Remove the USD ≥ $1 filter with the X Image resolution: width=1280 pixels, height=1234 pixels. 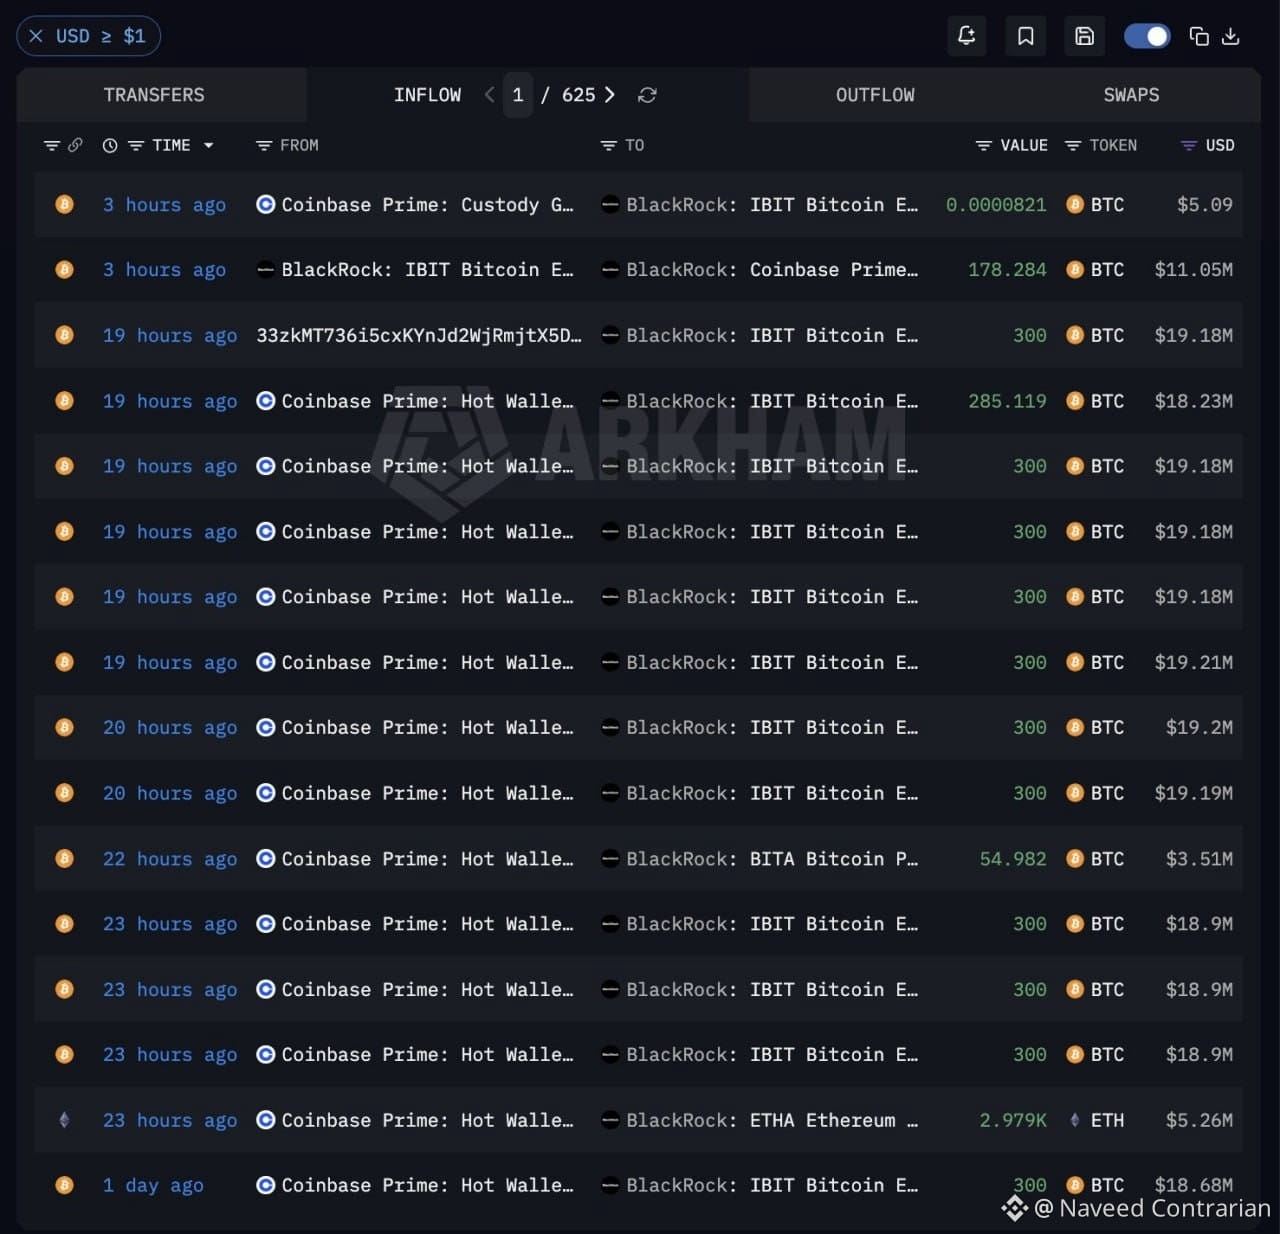click(36, 36)
